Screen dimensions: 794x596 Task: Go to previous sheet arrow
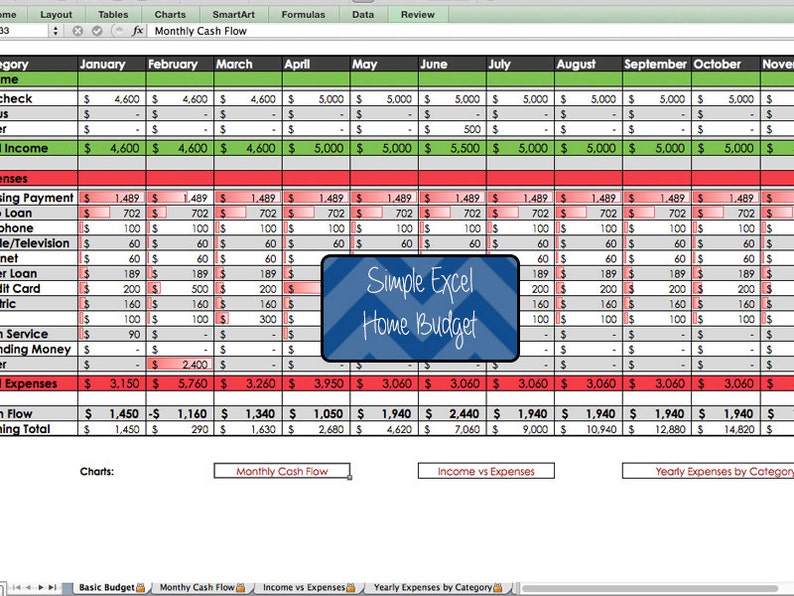click(28, 587)
